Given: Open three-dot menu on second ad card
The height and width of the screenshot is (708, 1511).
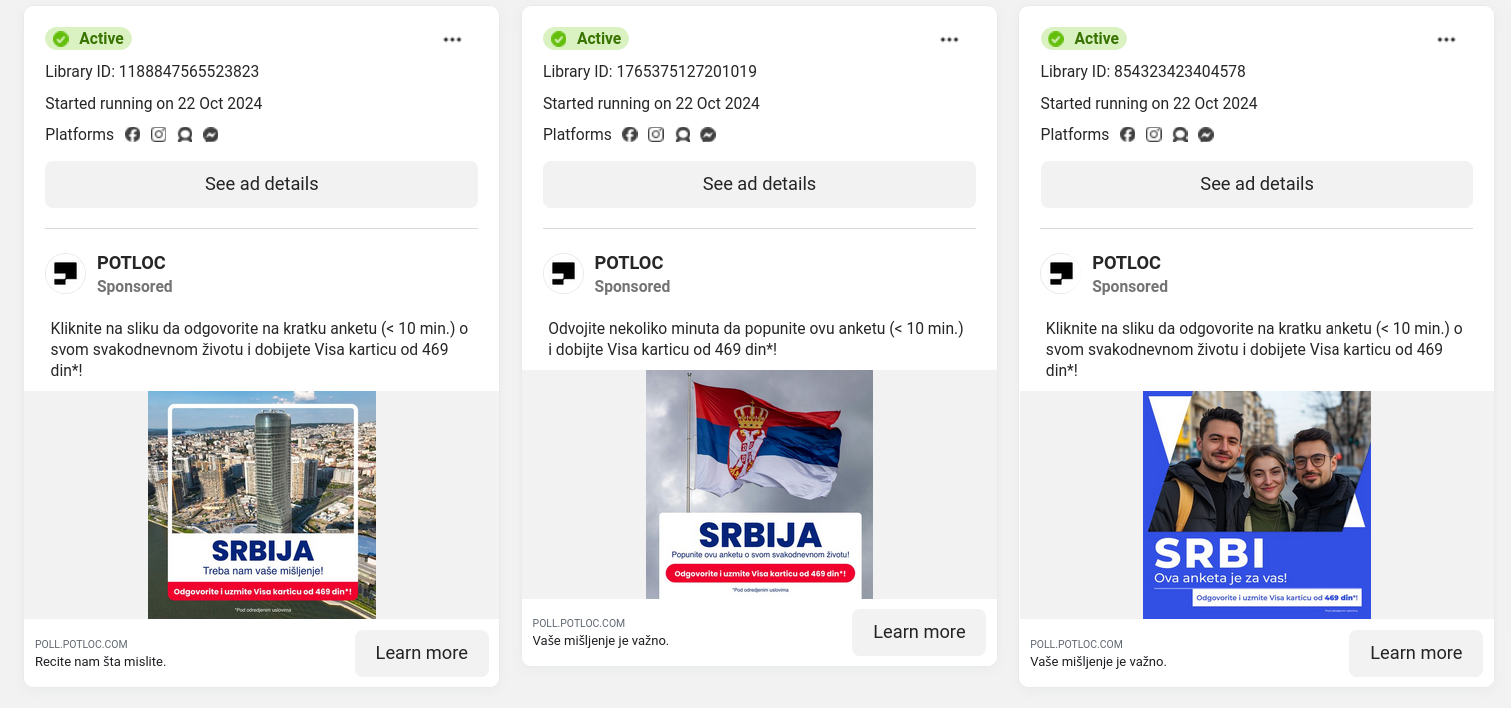Looking at the screenshot, I should [949, 39].
